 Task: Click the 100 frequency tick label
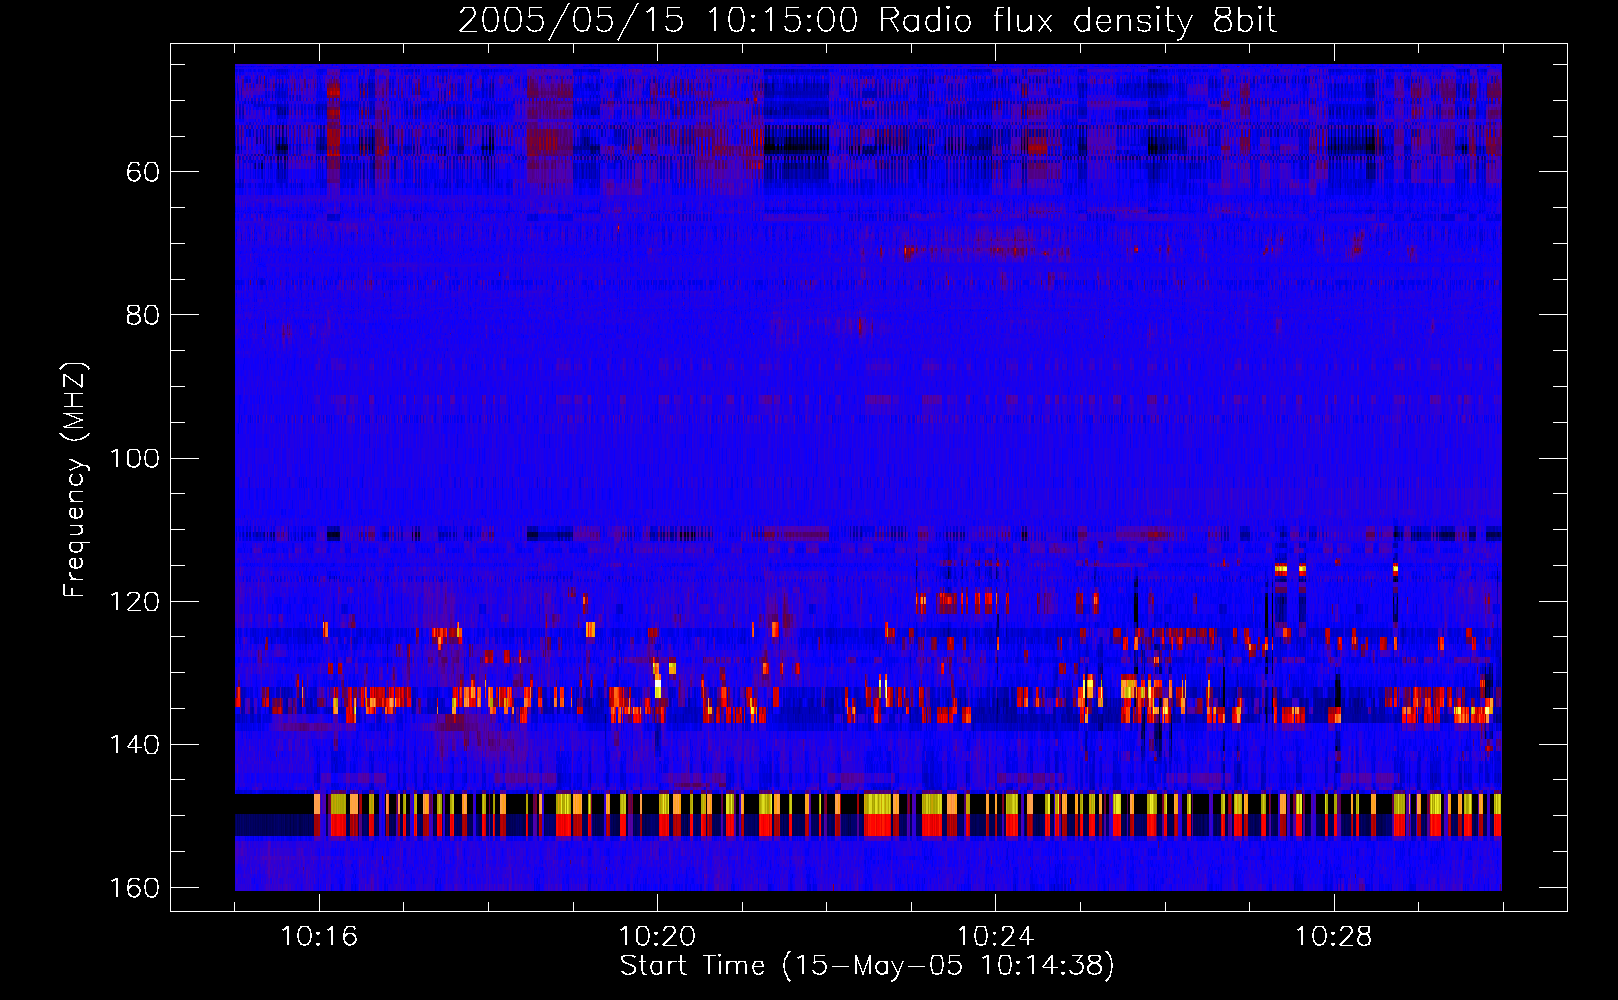click(x=134, y=458)
